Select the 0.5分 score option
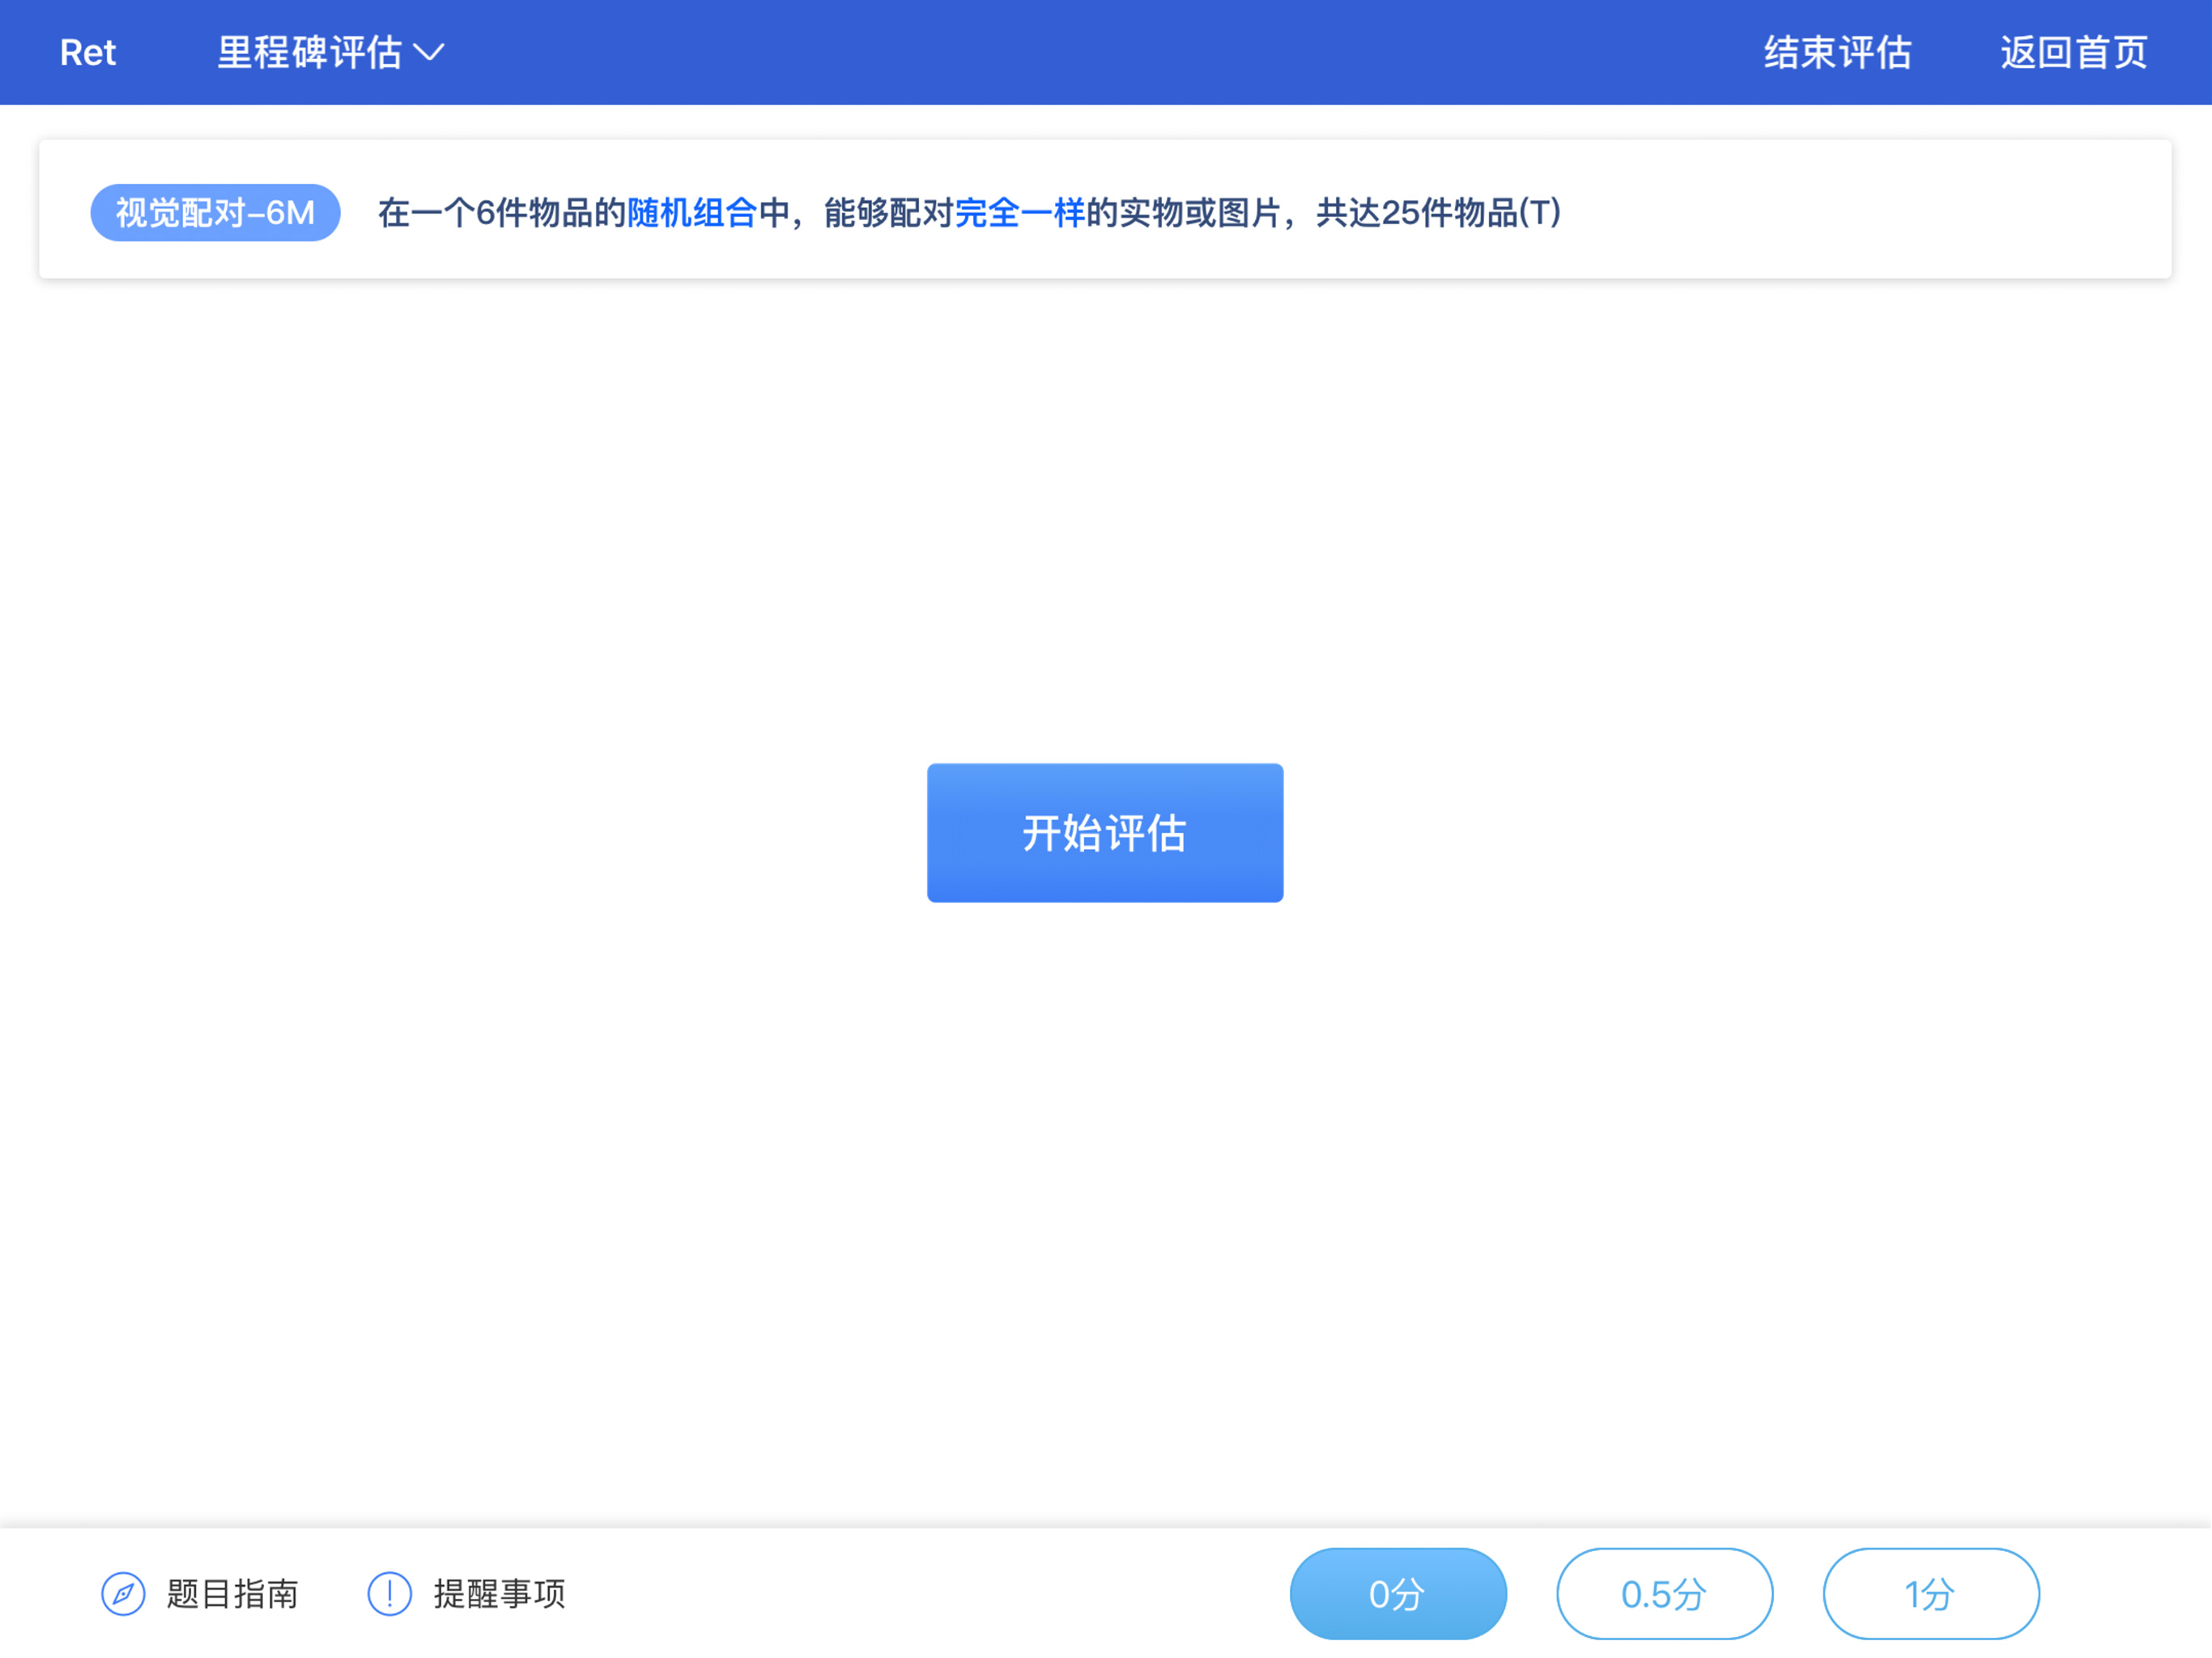 coord(1664,1593)
